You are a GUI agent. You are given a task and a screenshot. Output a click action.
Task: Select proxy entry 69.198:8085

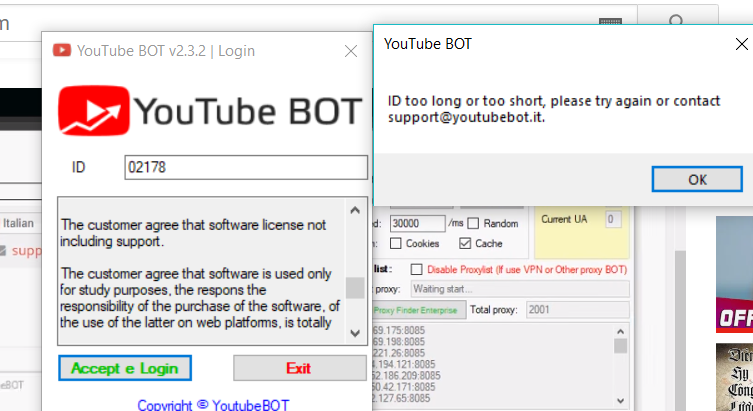click(399, 342)
